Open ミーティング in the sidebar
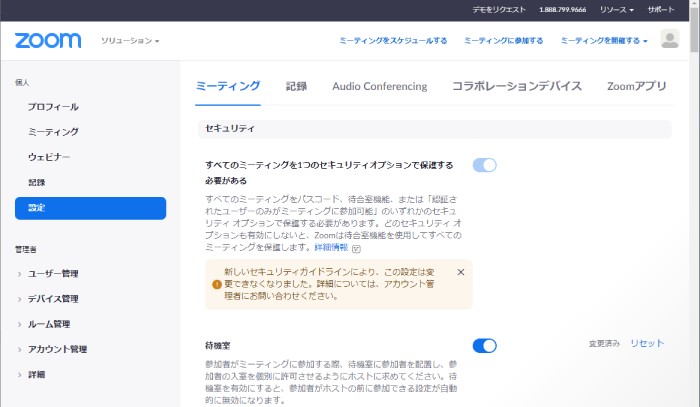Image resolution: width=700 pixels, height=407 pixels. tap(53, 132)
